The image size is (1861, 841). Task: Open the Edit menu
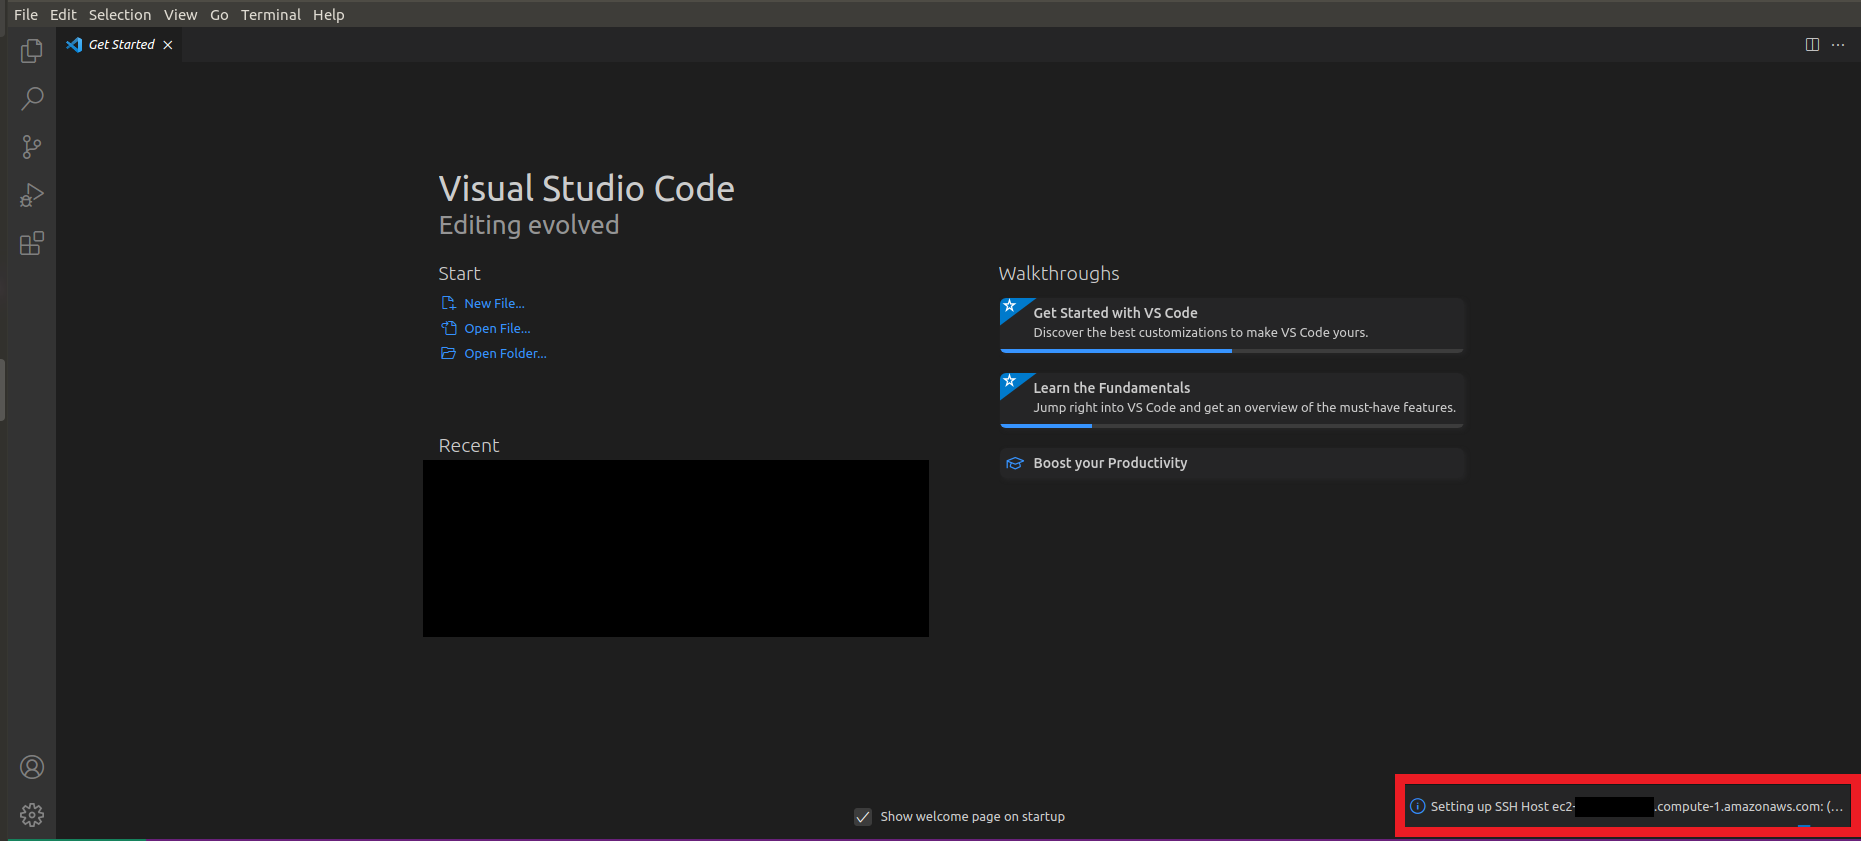click(x=63, y=15)
